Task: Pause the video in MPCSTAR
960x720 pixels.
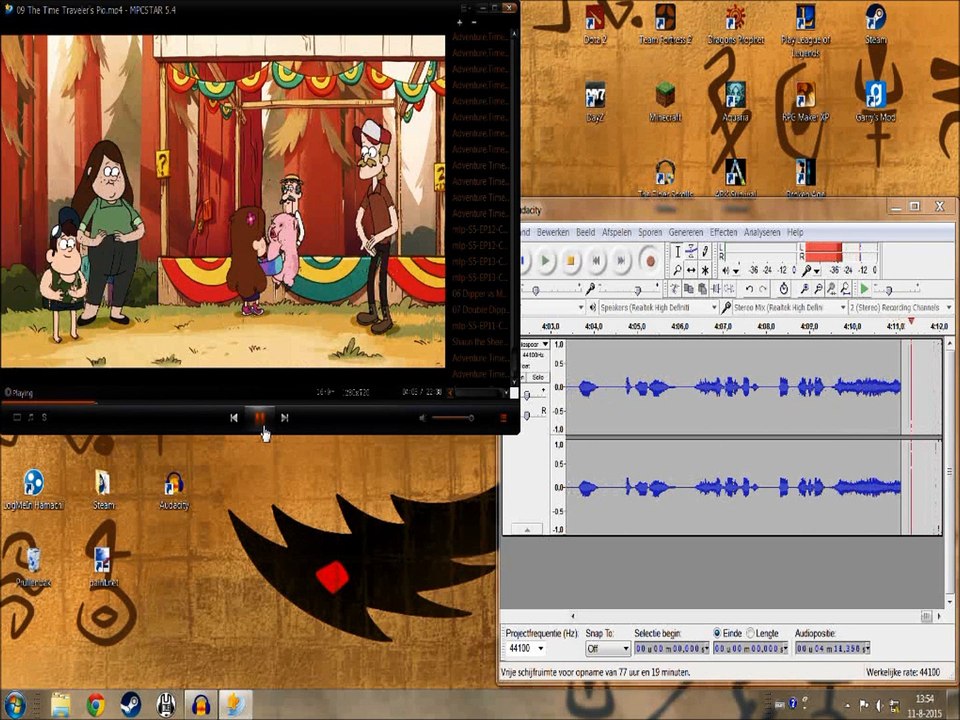Action: (x=260, y=418)
